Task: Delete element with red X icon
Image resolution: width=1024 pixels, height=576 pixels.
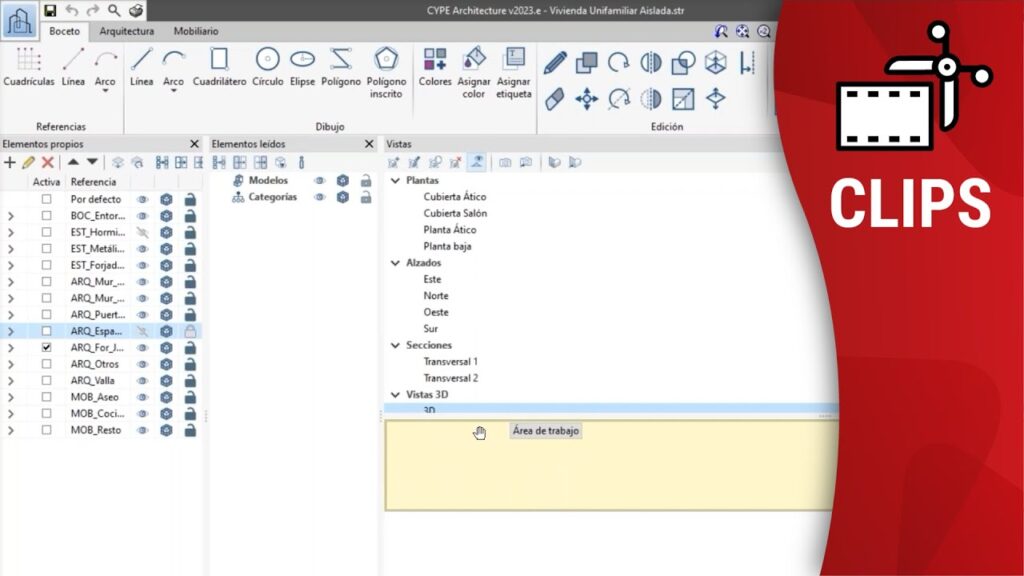Action: click(47, 162)
